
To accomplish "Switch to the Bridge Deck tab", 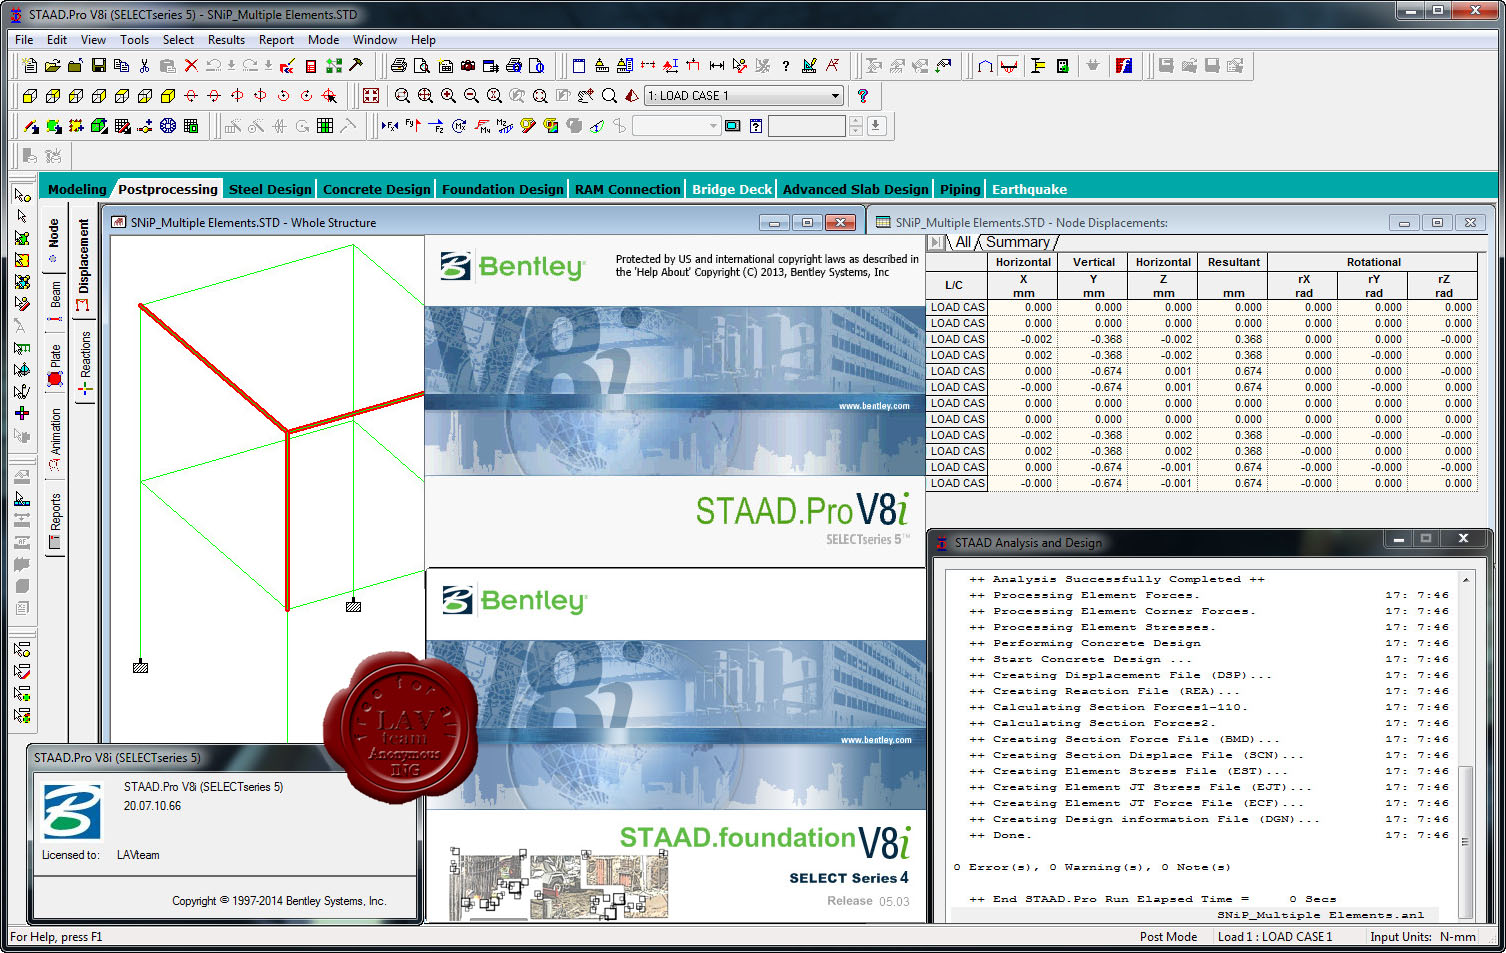I will [732, 189].
